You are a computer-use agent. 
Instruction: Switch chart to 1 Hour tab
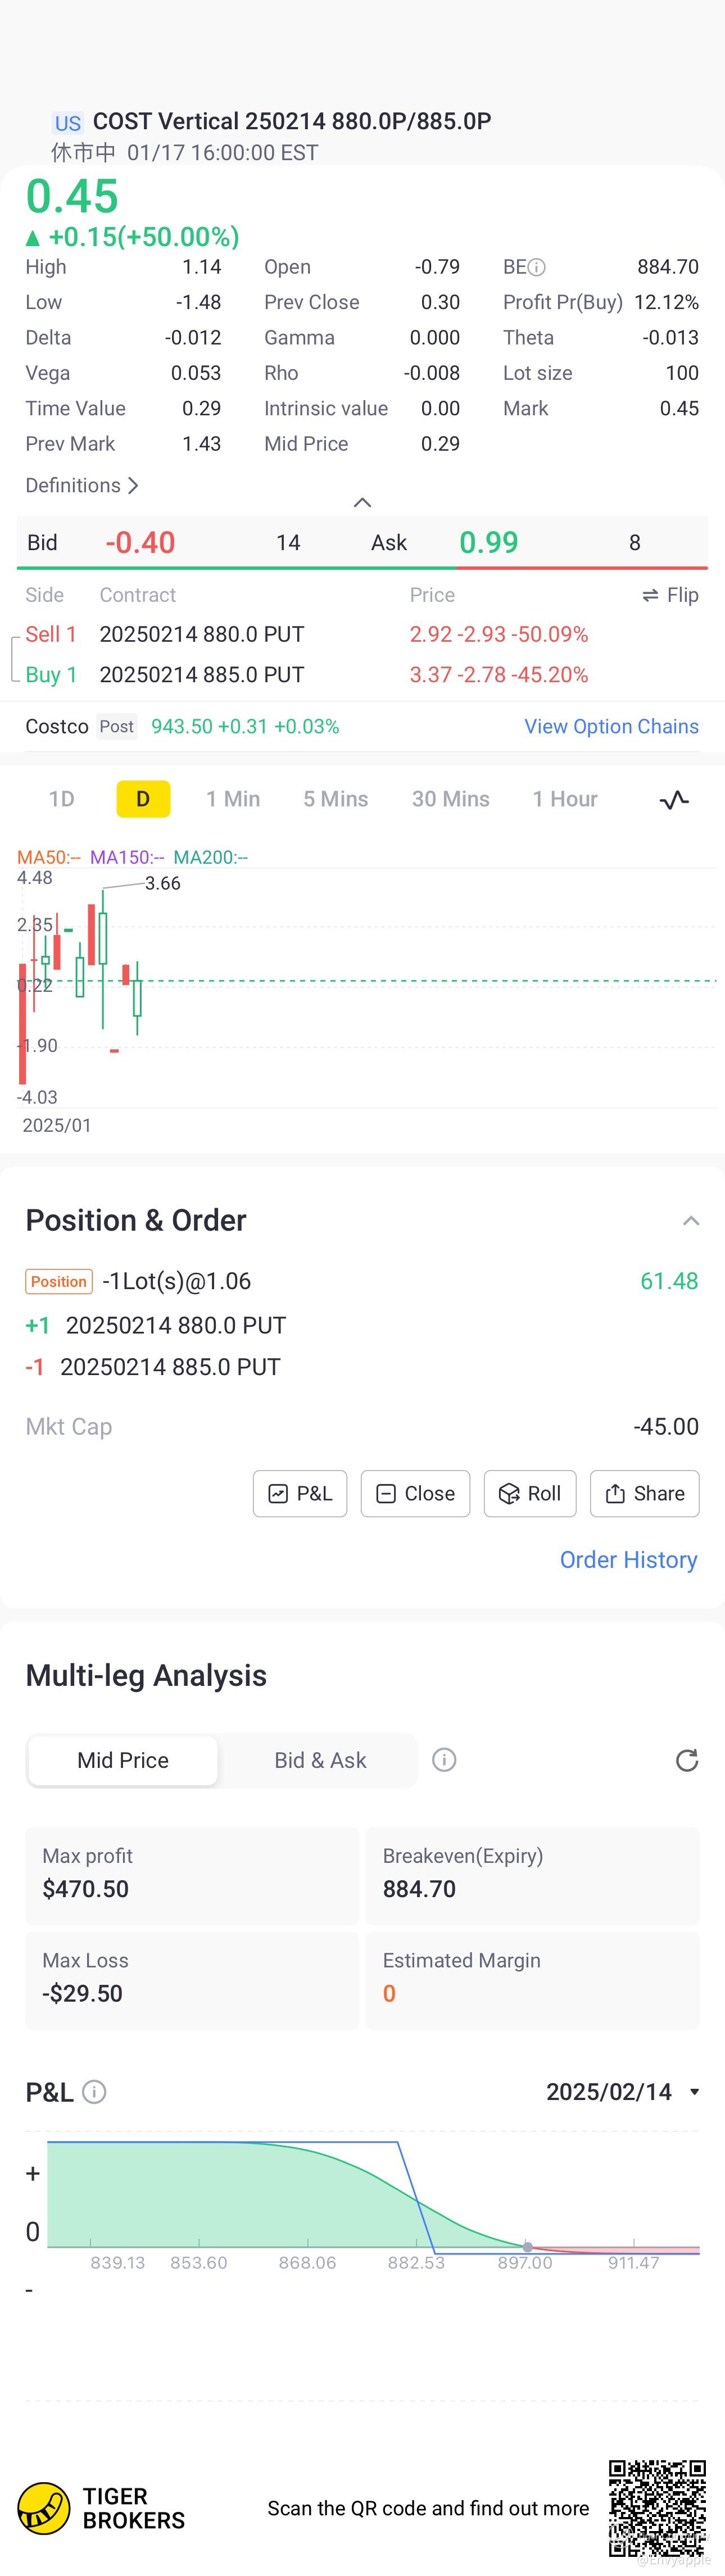click(x=565, y=799)
